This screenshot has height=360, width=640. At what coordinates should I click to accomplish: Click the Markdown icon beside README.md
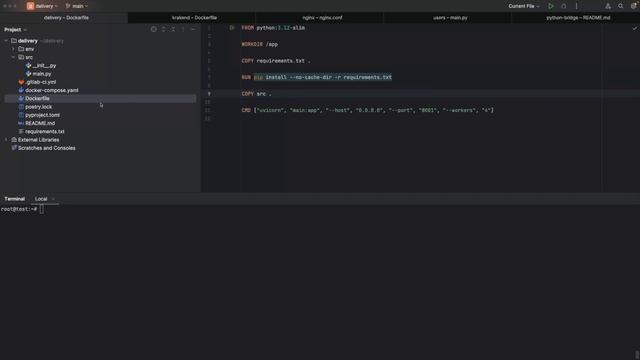point(21,123)
